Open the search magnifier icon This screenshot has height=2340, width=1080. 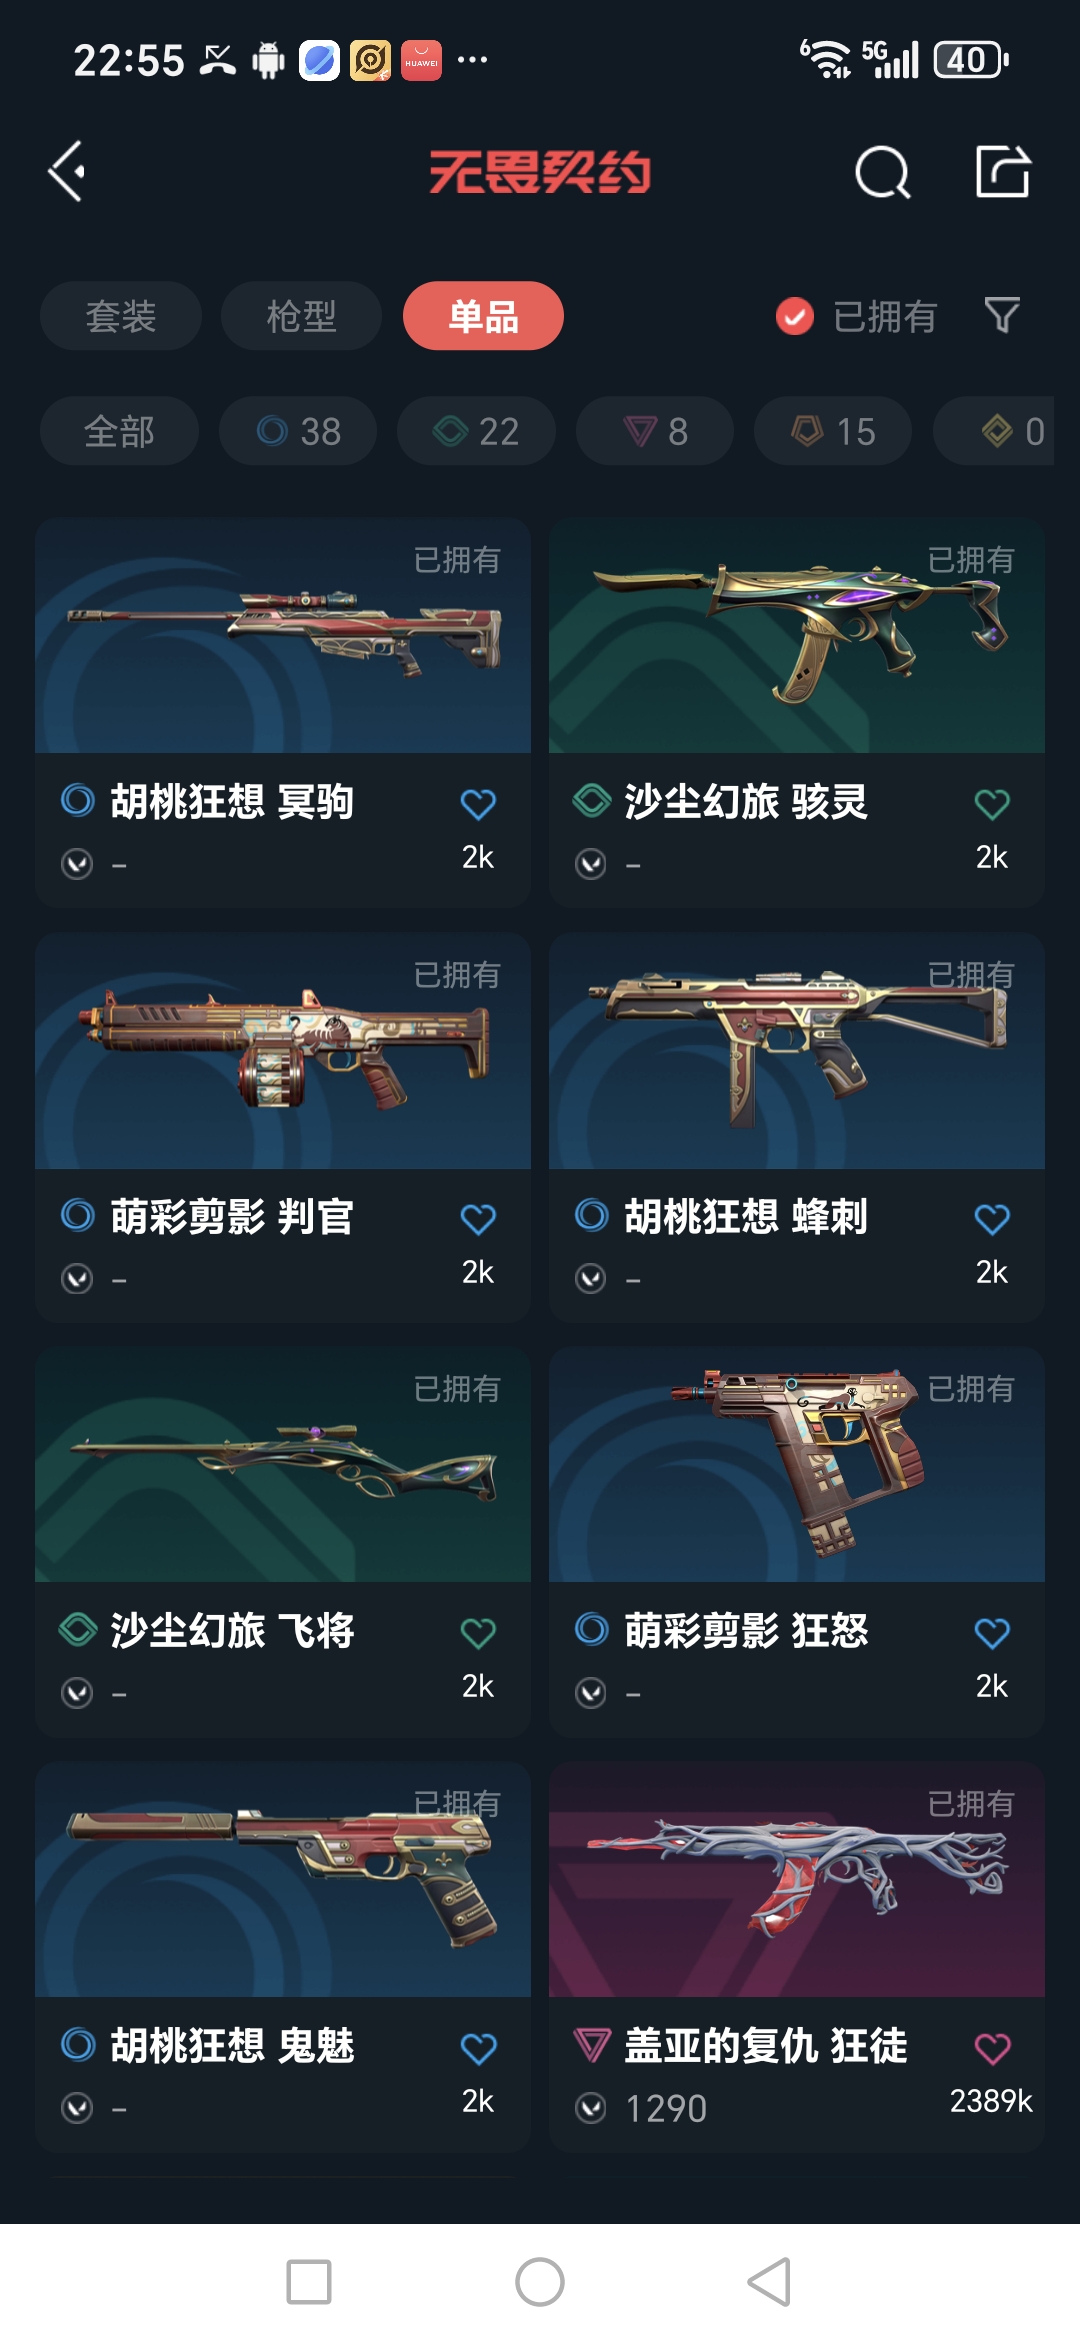coord(883,172)
